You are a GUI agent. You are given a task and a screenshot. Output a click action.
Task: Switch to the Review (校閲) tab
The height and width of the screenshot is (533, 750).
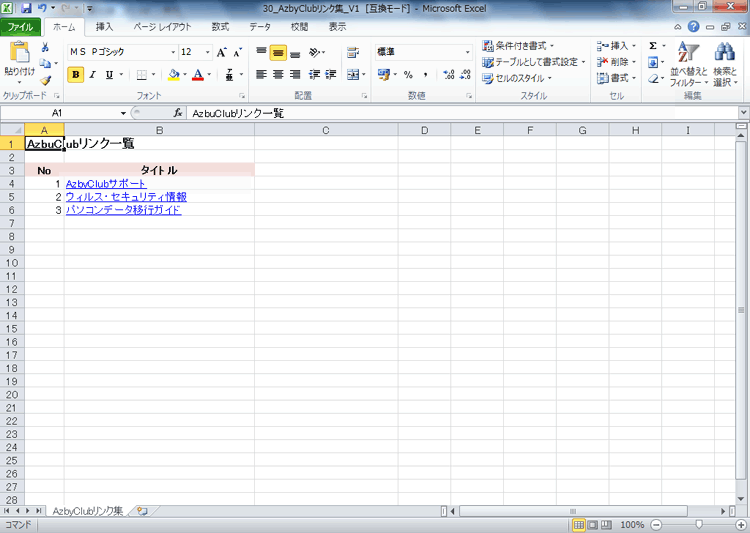click(299, 27)
